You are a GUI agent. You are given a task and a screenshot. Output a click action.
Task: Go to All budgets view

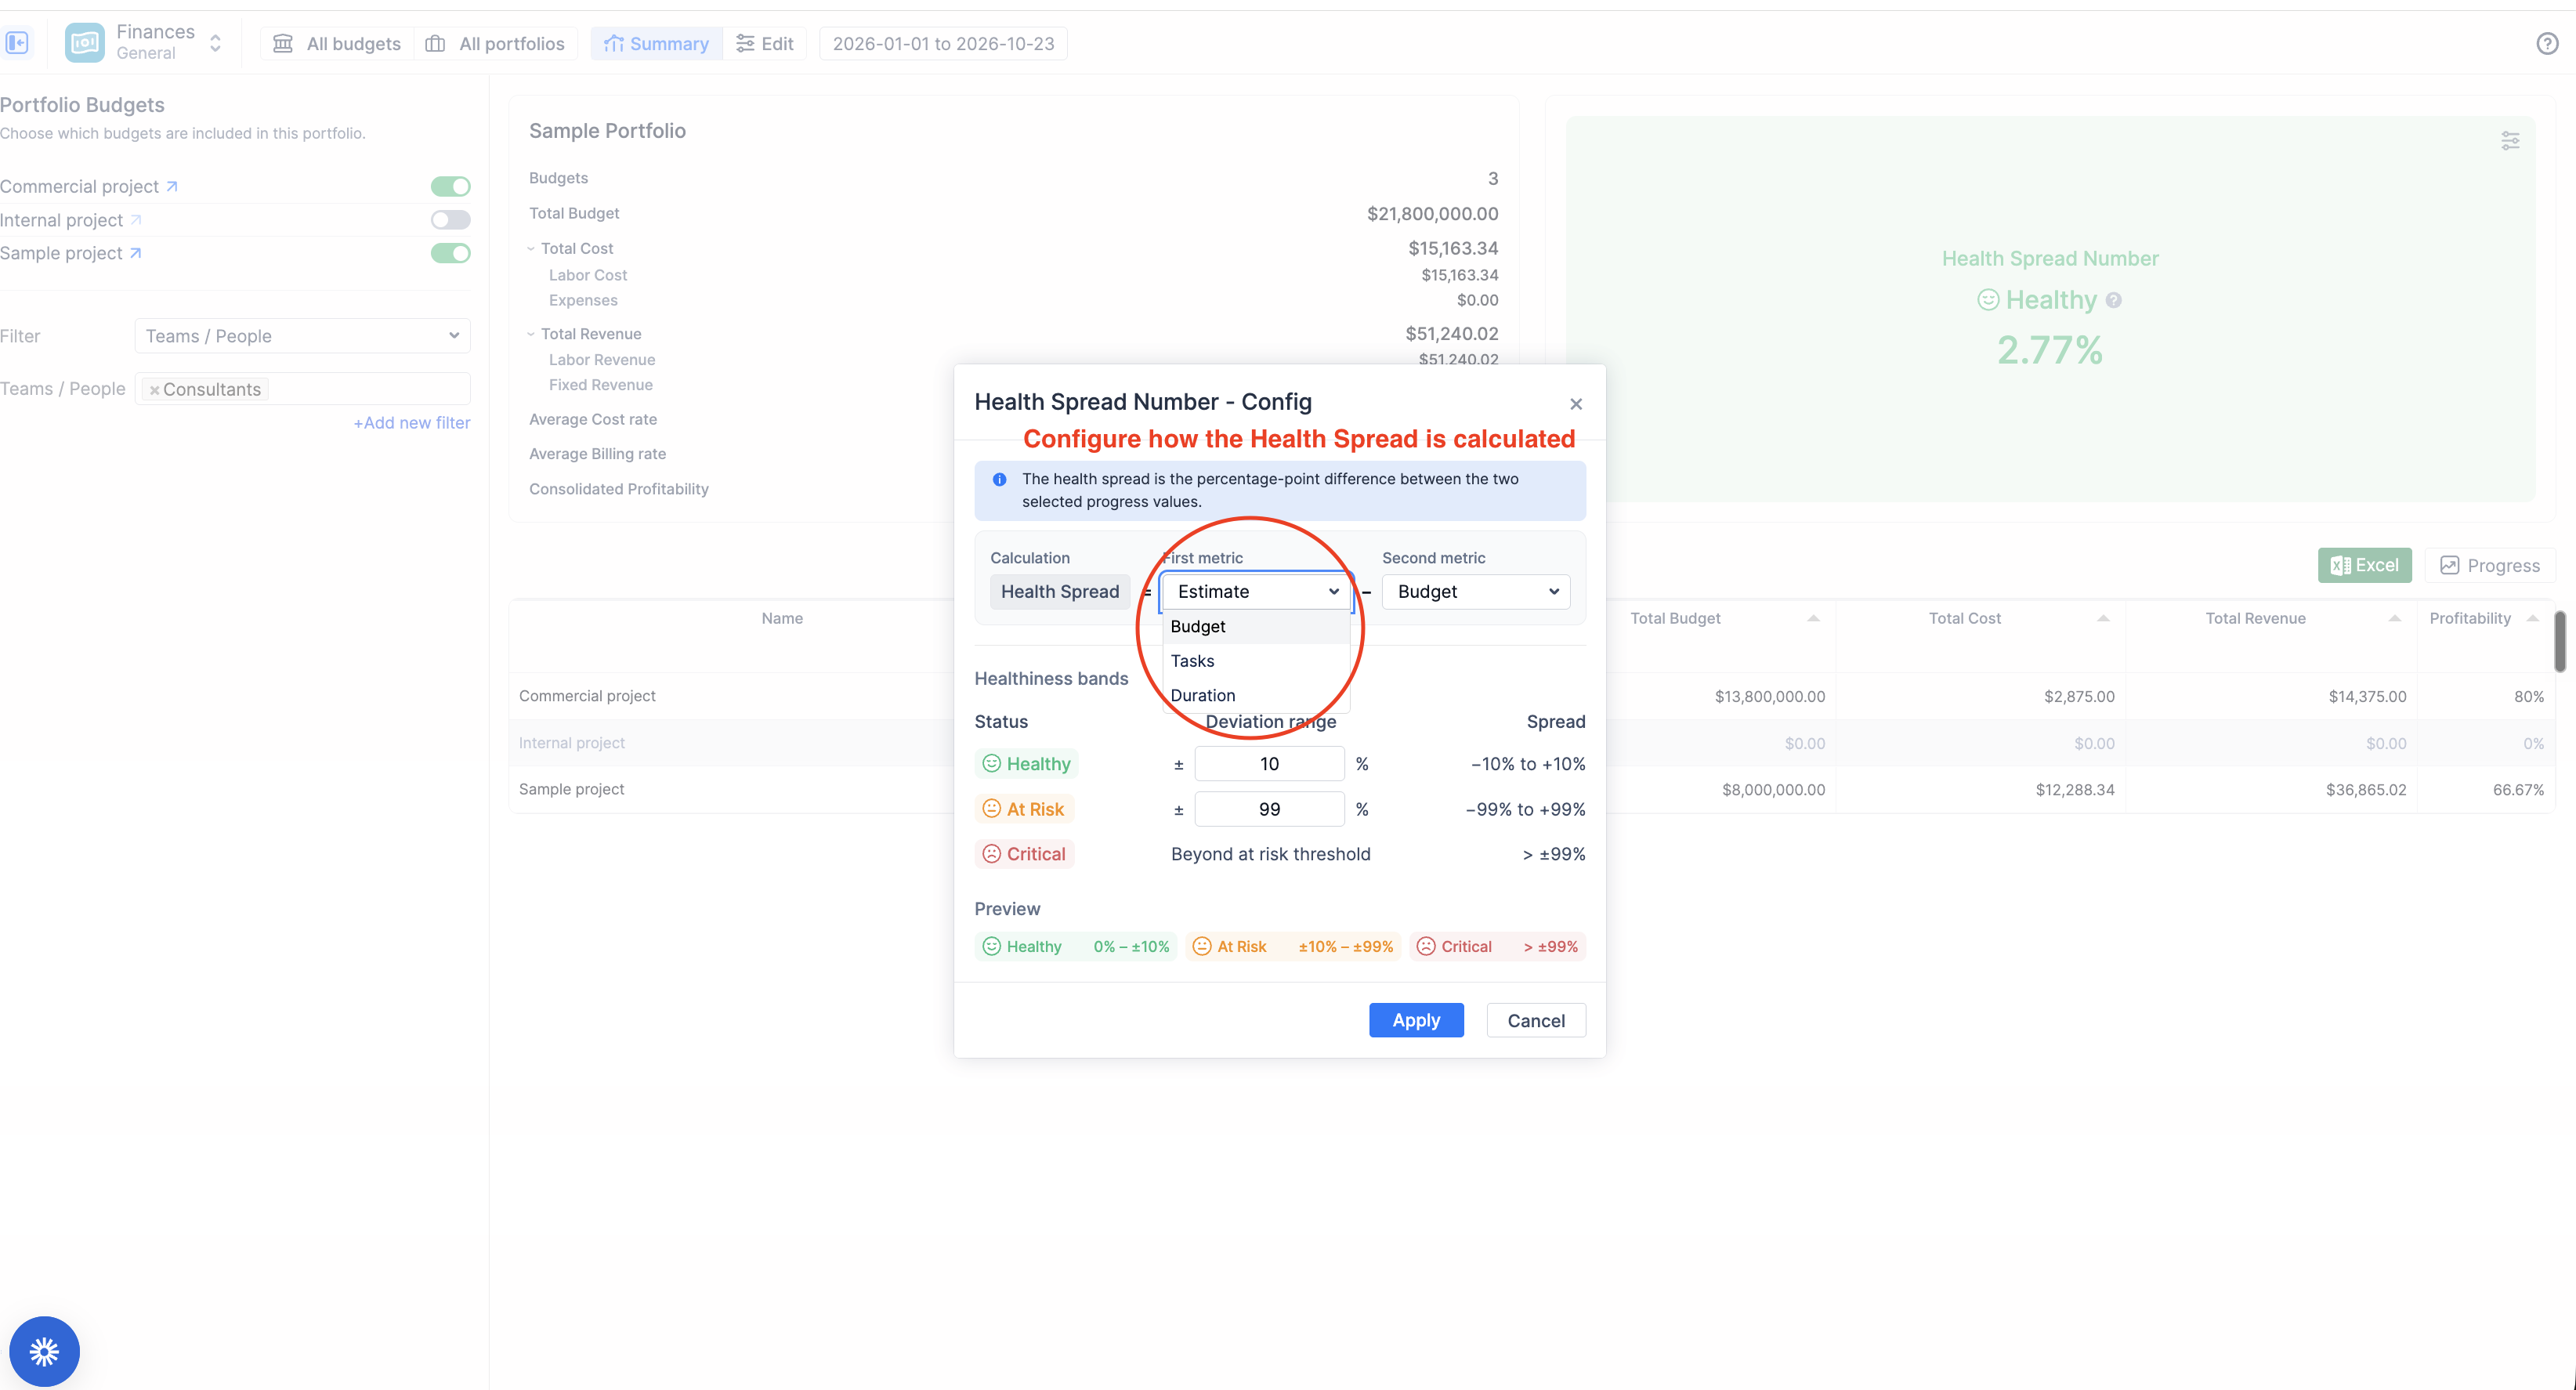337,43
